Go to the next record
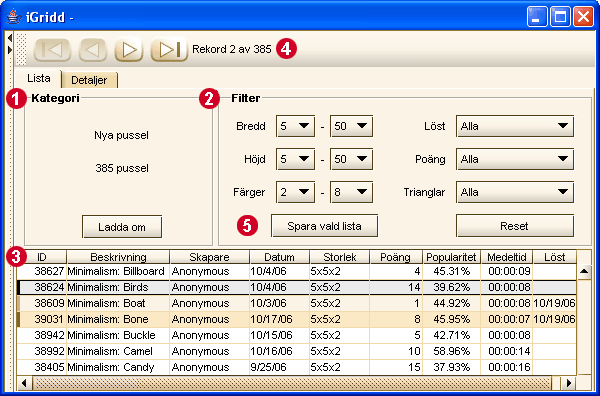Screen dimensions: 600x396 click(129, 50)
